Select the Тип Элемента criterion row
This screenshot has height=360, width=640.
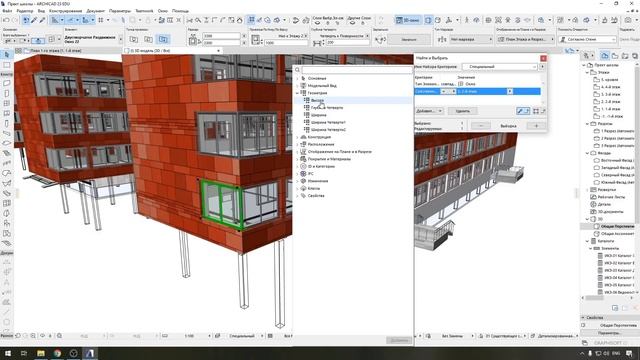478,84
